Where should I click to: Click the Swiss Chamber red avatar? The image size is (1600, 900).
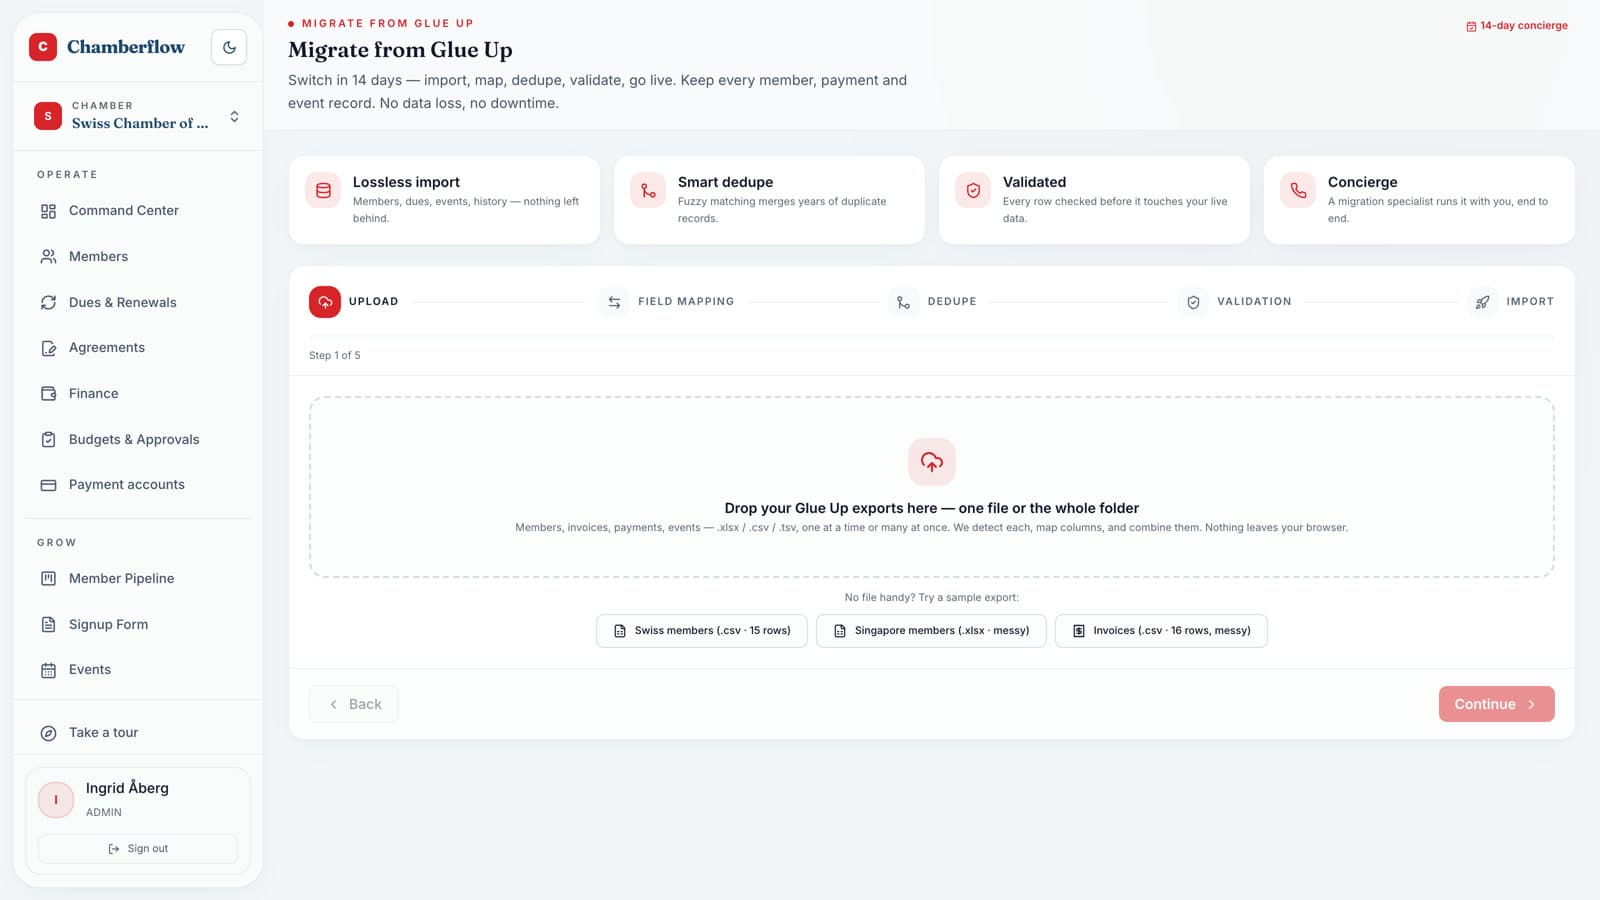48,116
